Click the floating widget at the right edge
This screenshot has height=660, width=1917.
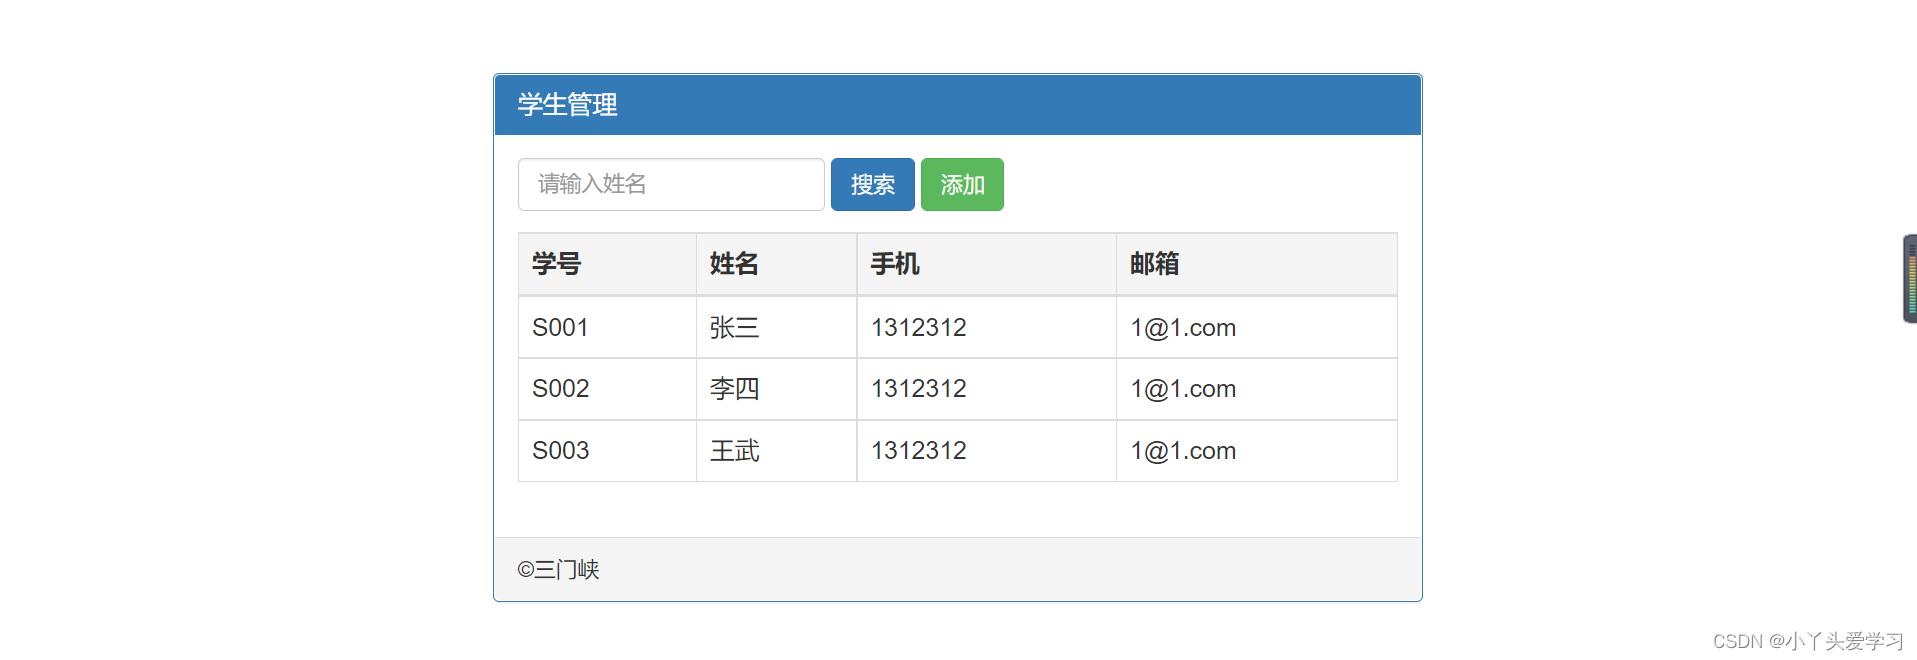(1910, 279)
